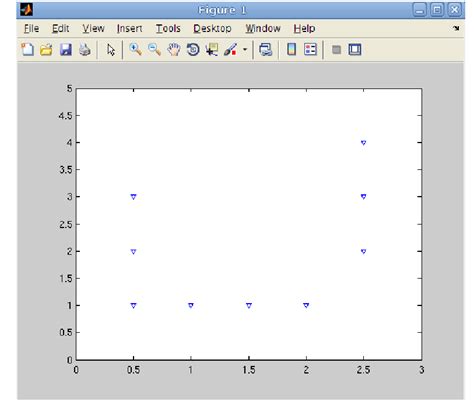Open the Brush color dropdown arrow

(x=245, y=50)
